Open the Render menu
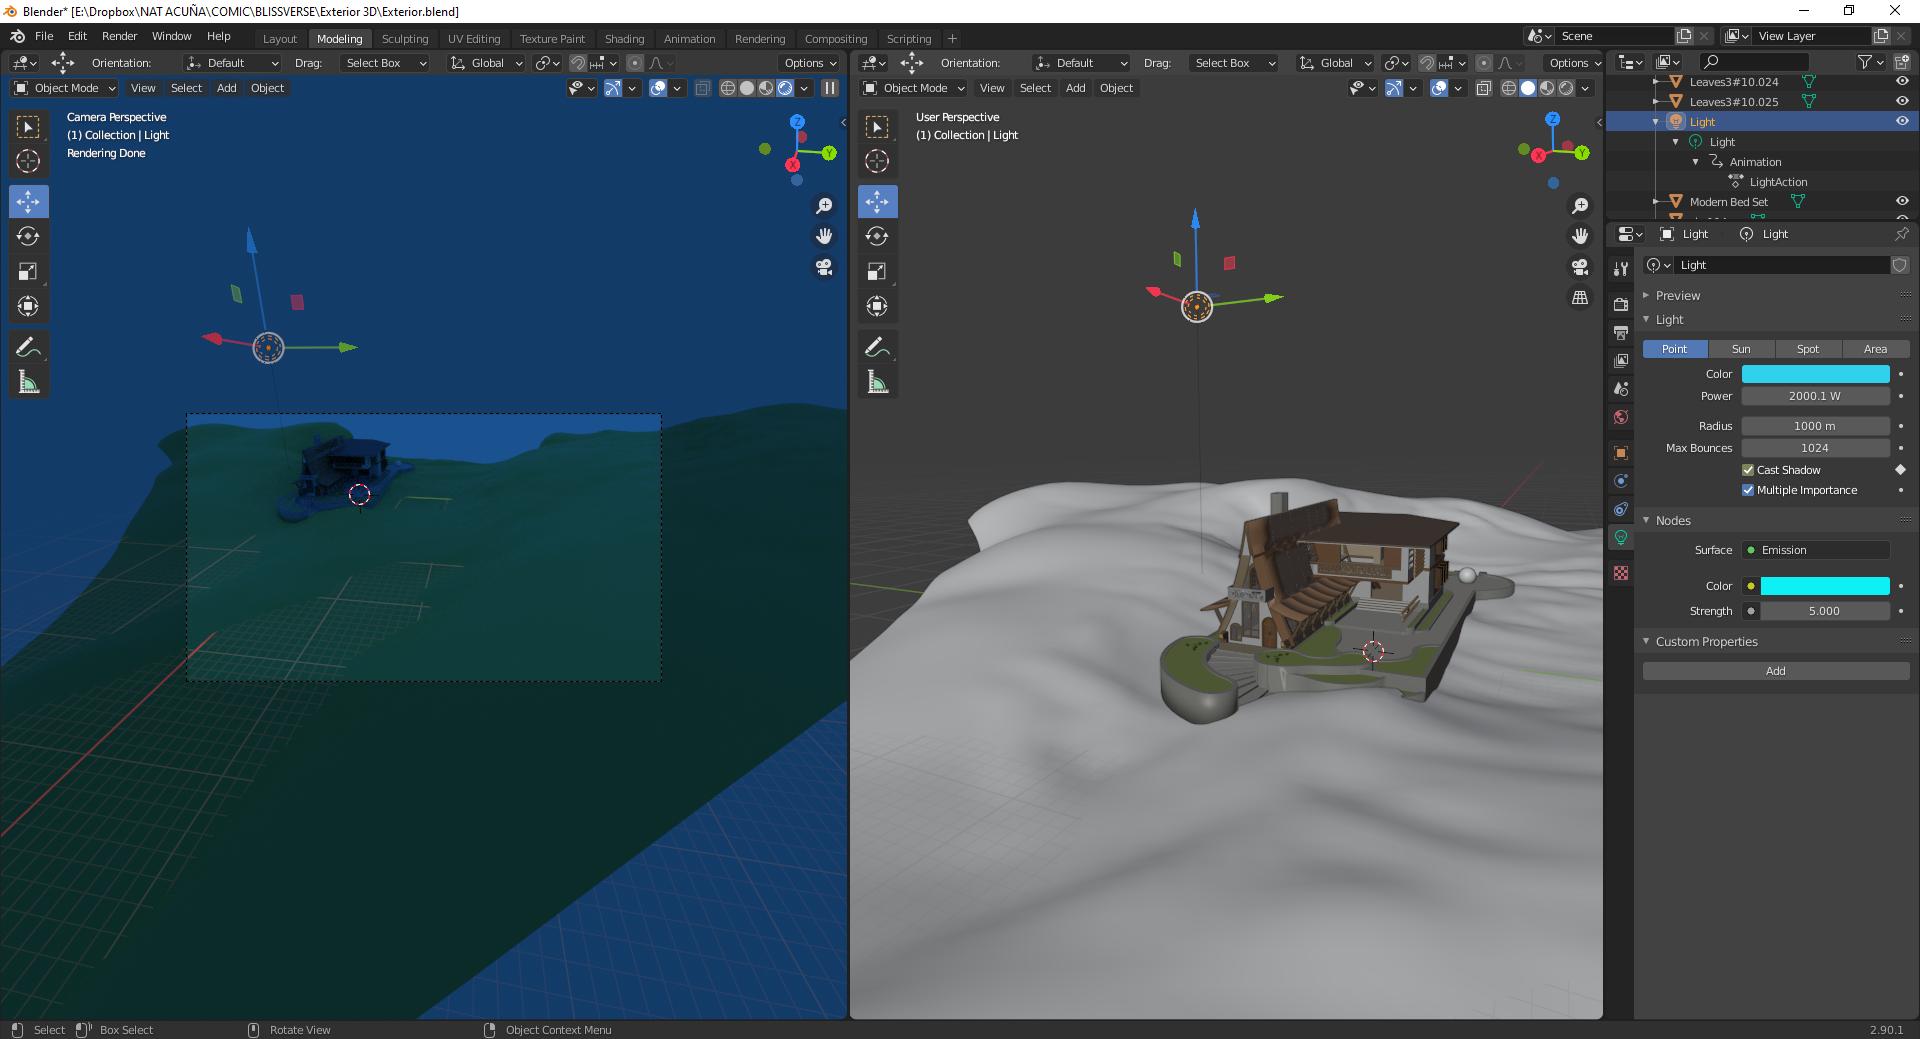 120,36
